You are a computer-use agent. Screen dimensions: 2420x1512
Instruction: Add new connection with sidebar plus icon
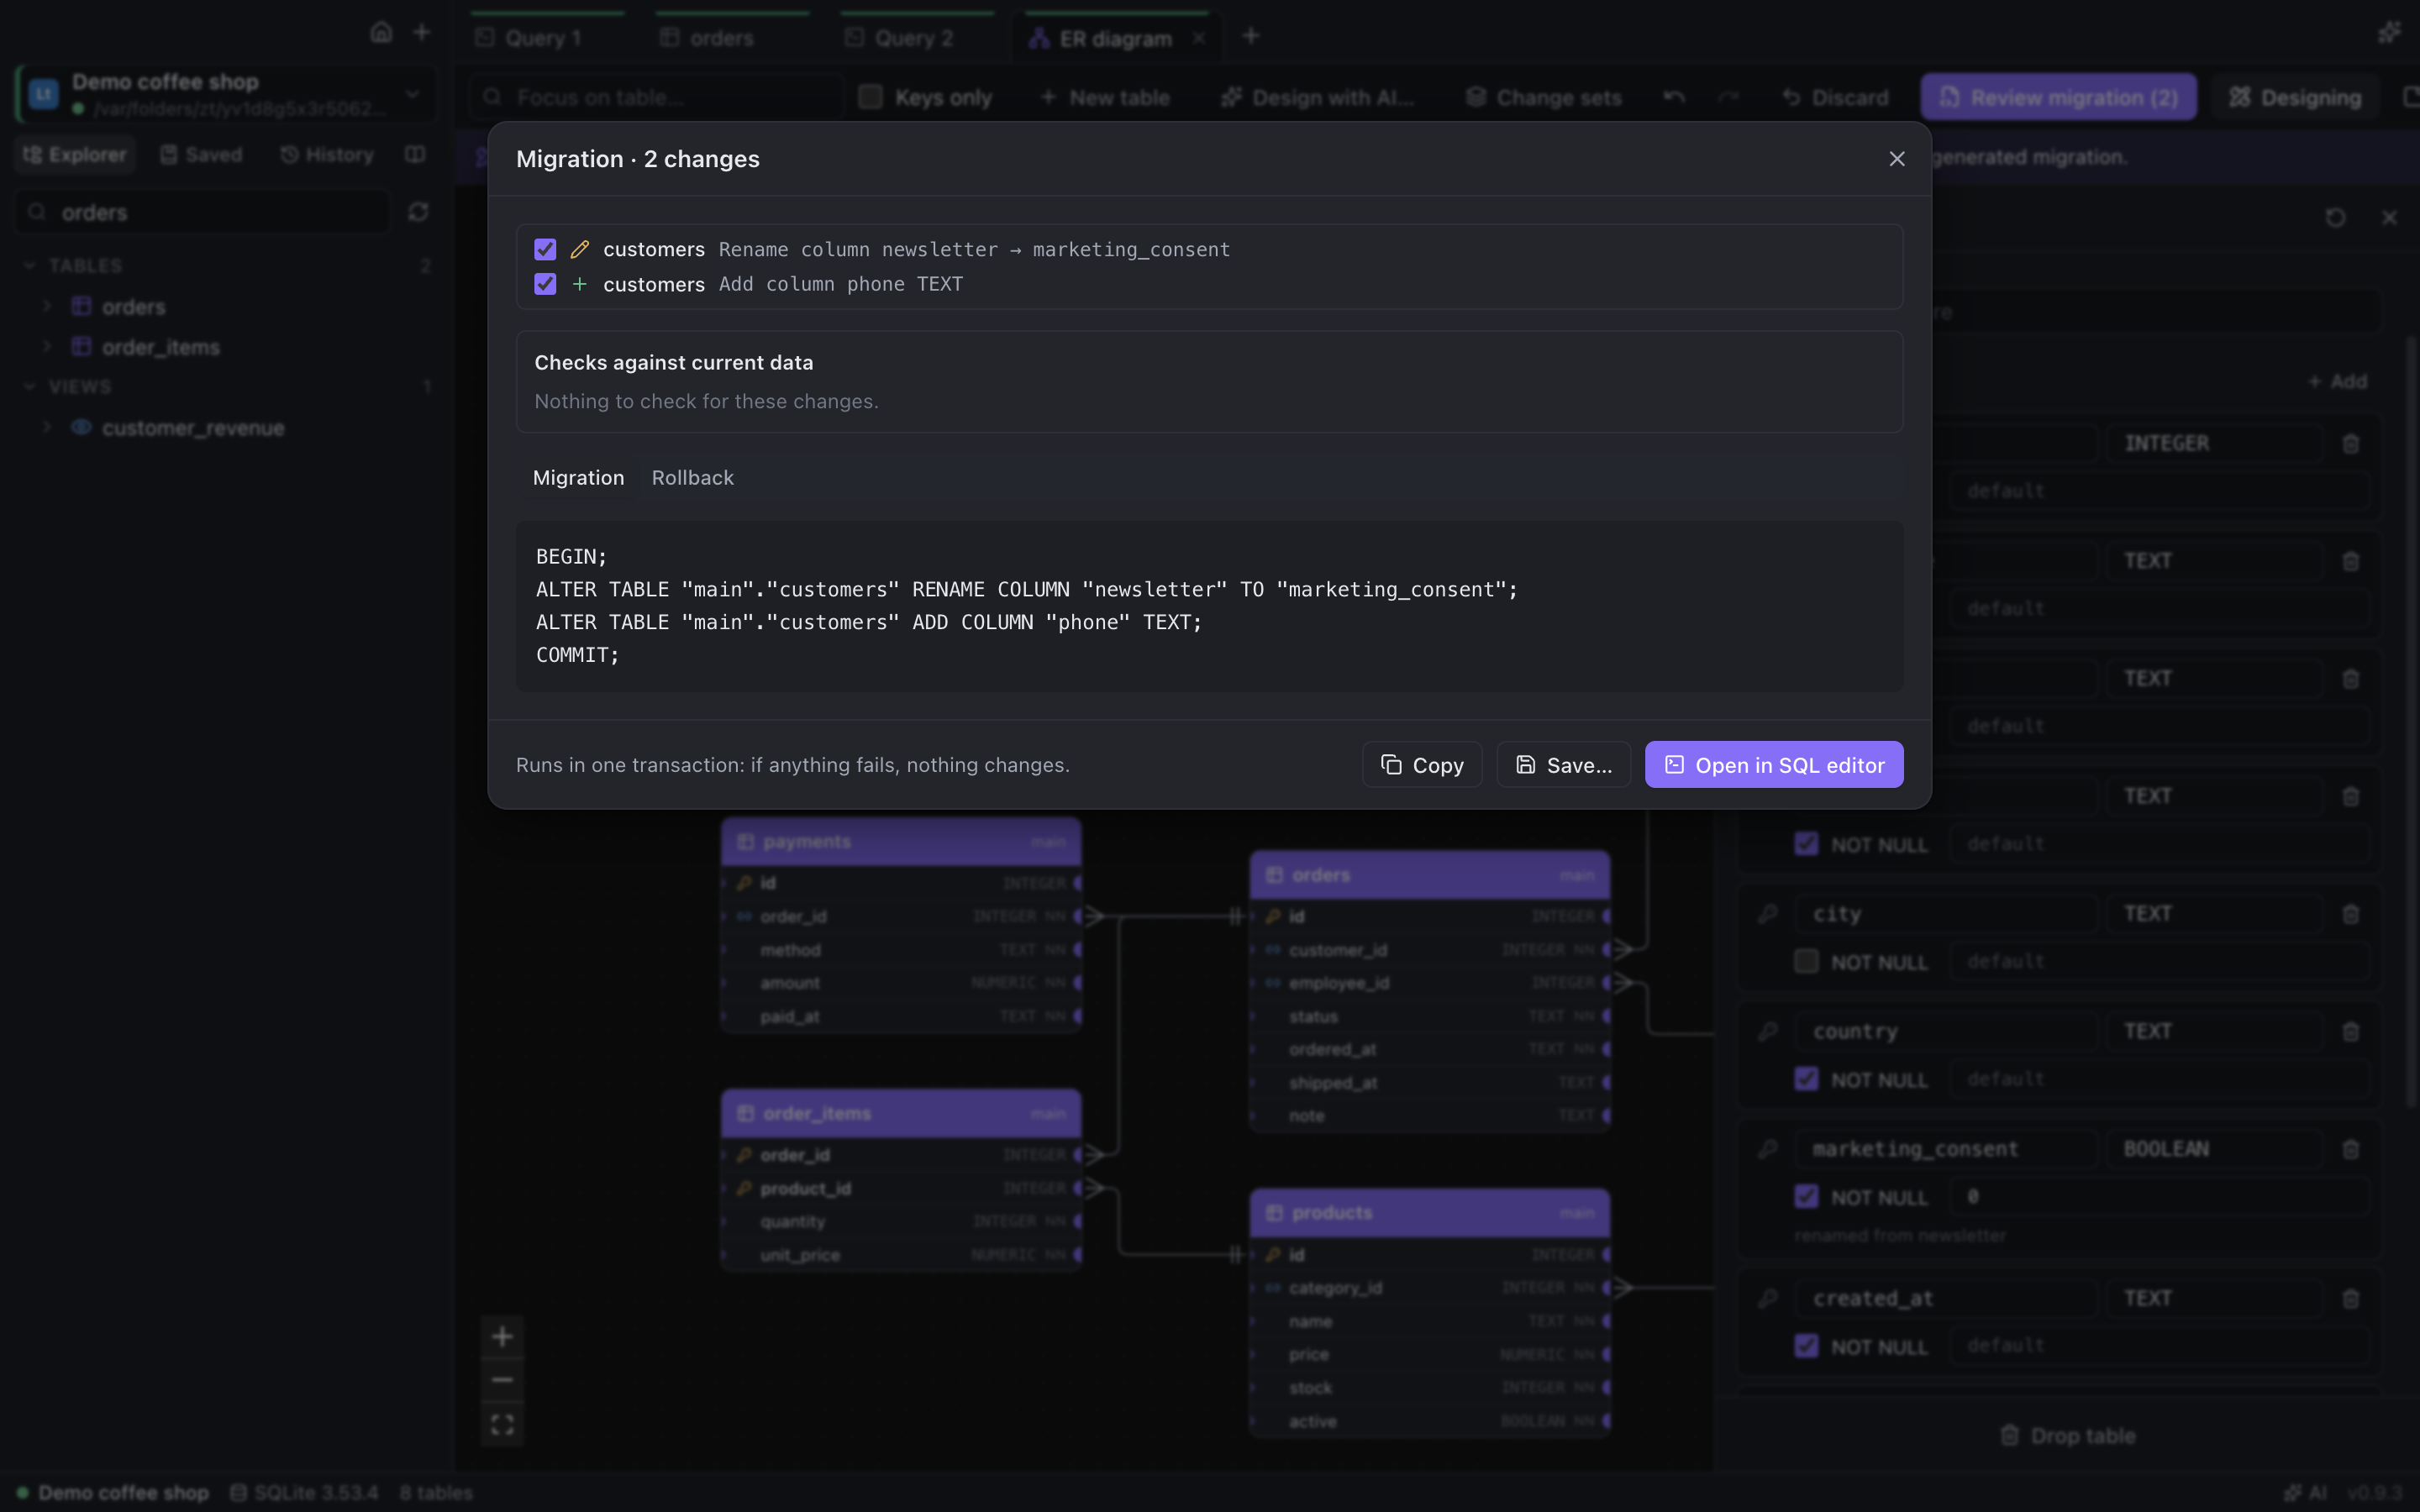[422, 32]
